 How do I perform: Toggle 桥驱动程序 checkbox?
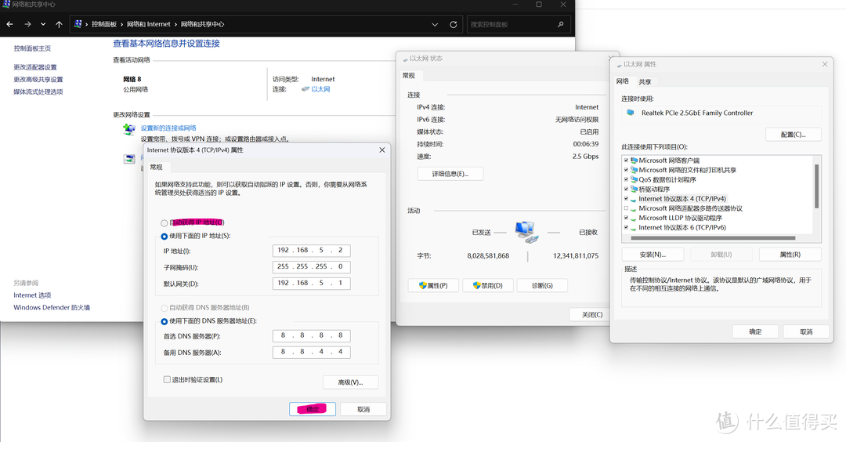coord(626,189)
